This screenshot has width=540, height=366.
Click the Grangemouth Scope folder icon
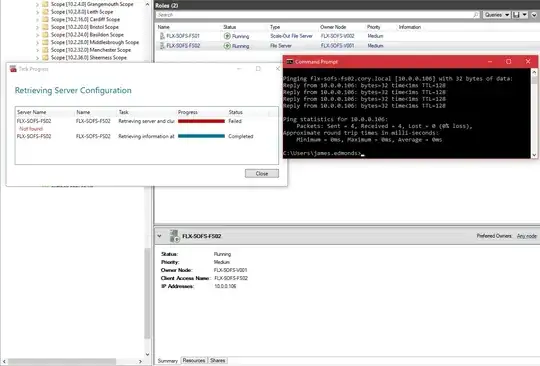(x=45, y=4)
